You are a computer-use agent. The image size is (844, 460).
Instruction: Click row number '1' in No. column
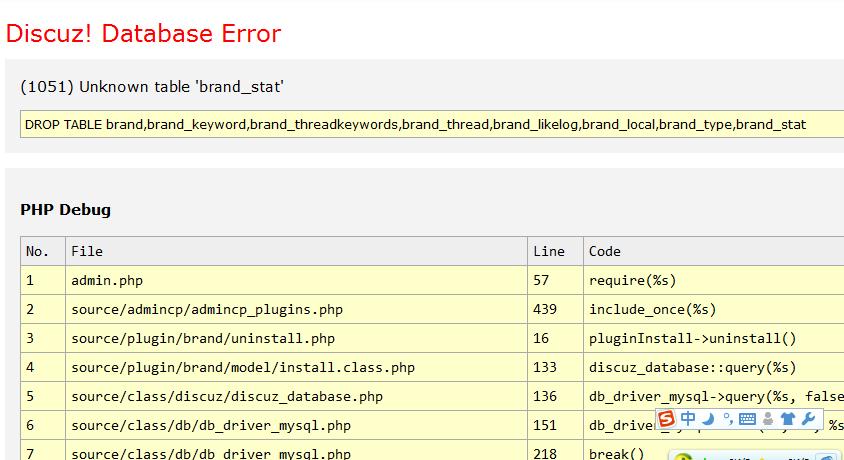pos(43,280)
